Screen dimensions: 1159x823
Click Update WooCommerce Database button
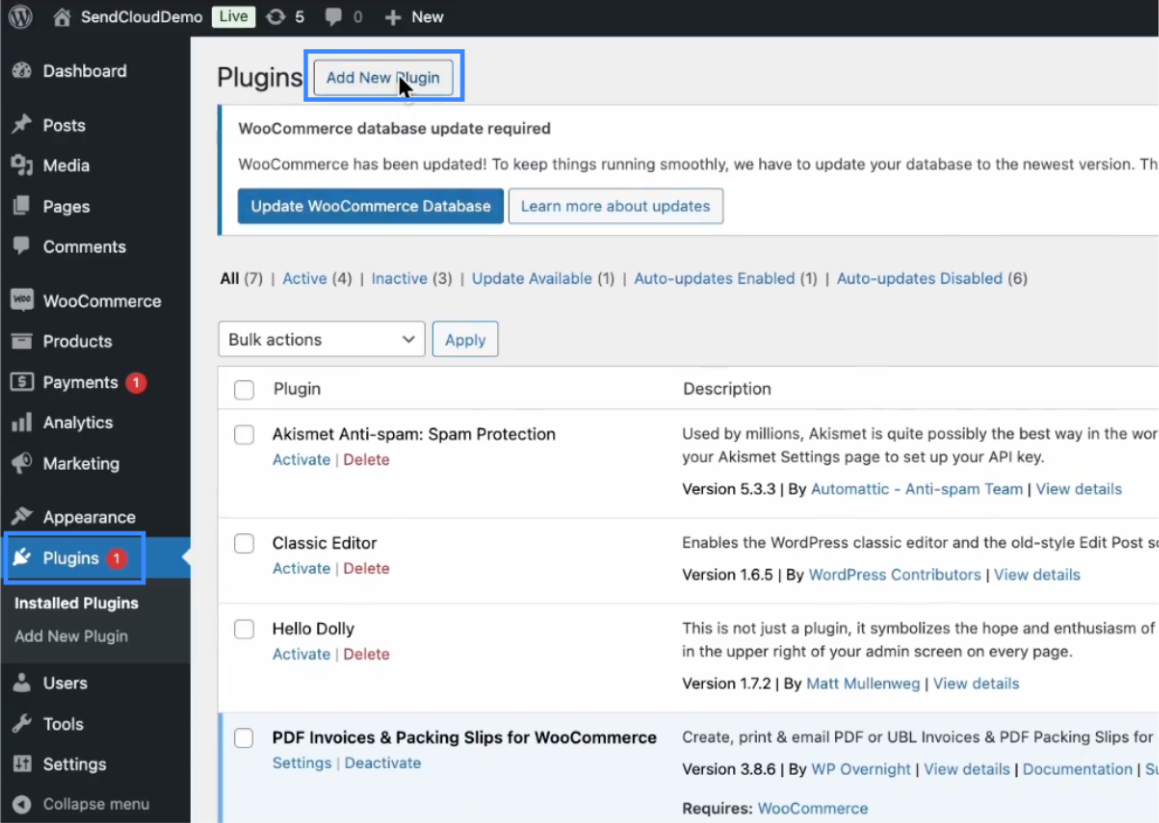(370, 206)
